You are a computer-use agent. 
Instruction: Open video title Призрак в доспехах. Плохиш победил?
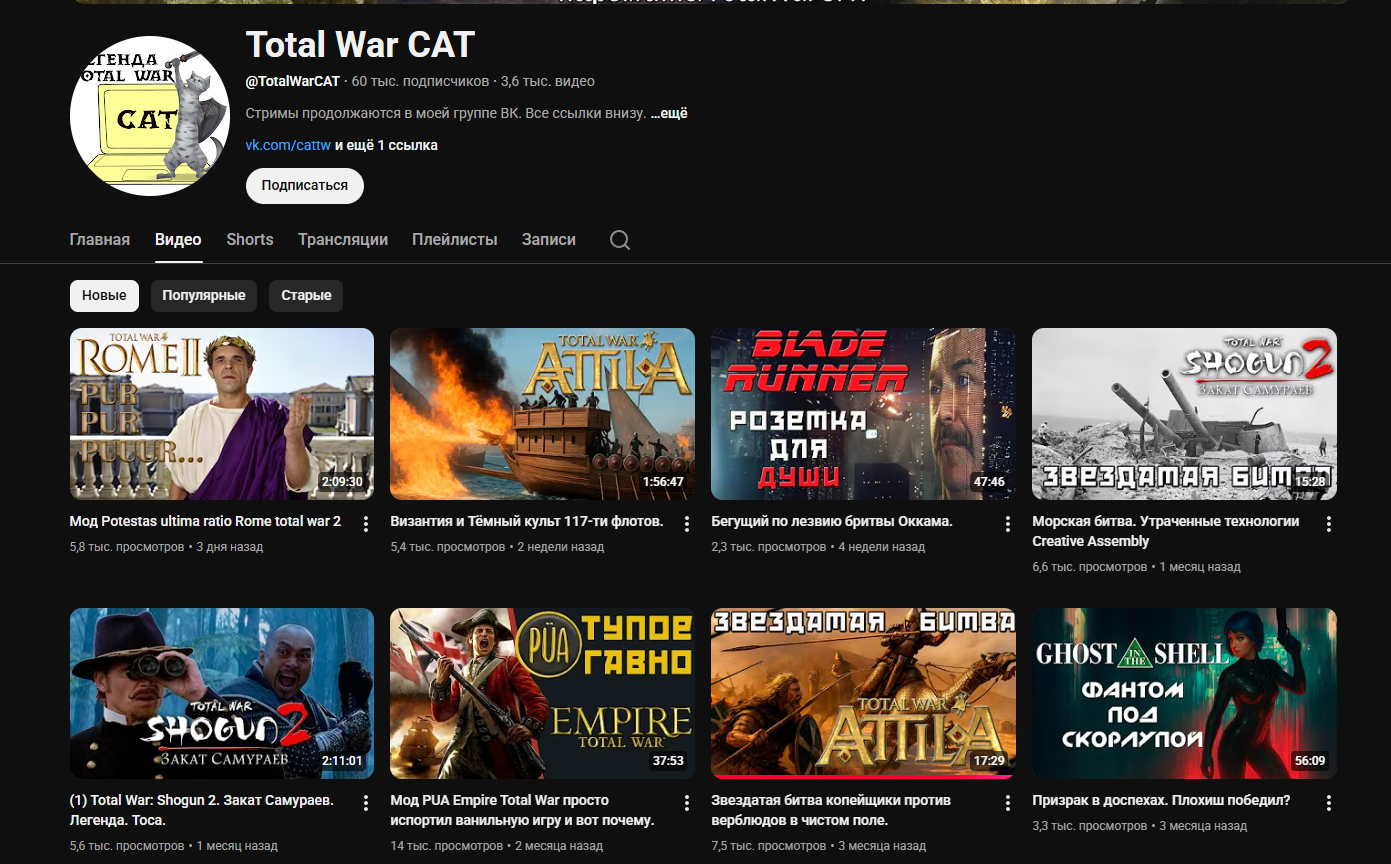(1162, 800)
